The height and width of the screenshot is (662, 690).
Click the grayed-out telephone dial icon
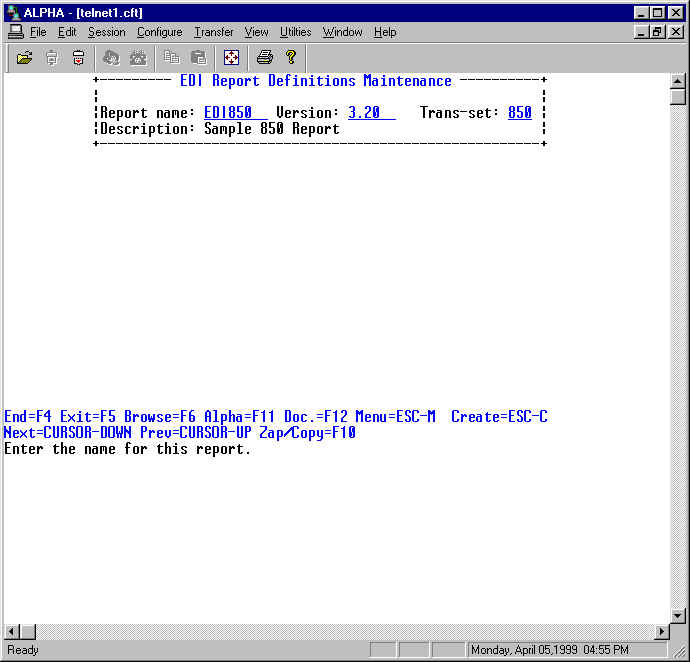tap(138, 58)
